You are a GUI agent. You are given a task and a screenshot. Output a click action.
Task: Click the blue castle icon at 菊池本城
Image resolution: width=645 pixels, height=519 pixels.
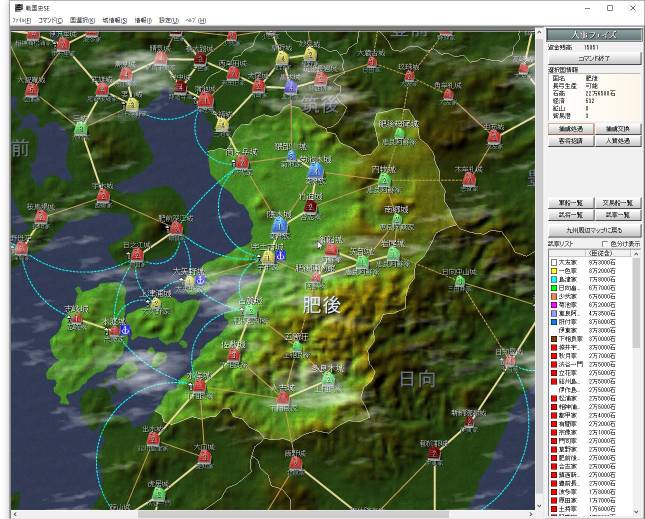point(316,170)
